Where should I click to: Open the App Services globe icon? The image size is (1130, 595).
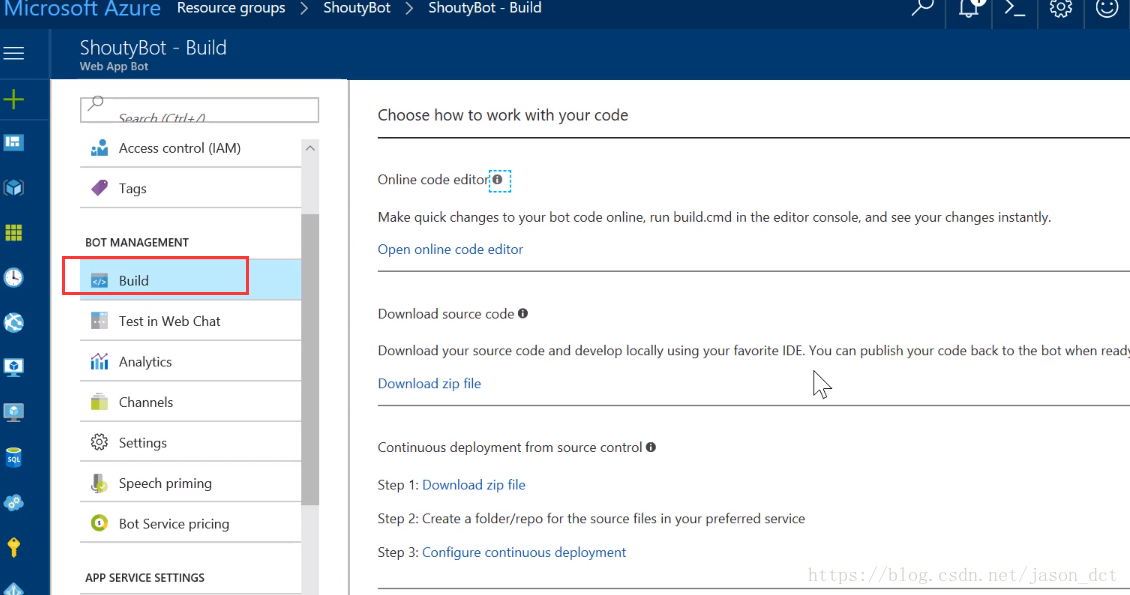click(x=14, y=322)
